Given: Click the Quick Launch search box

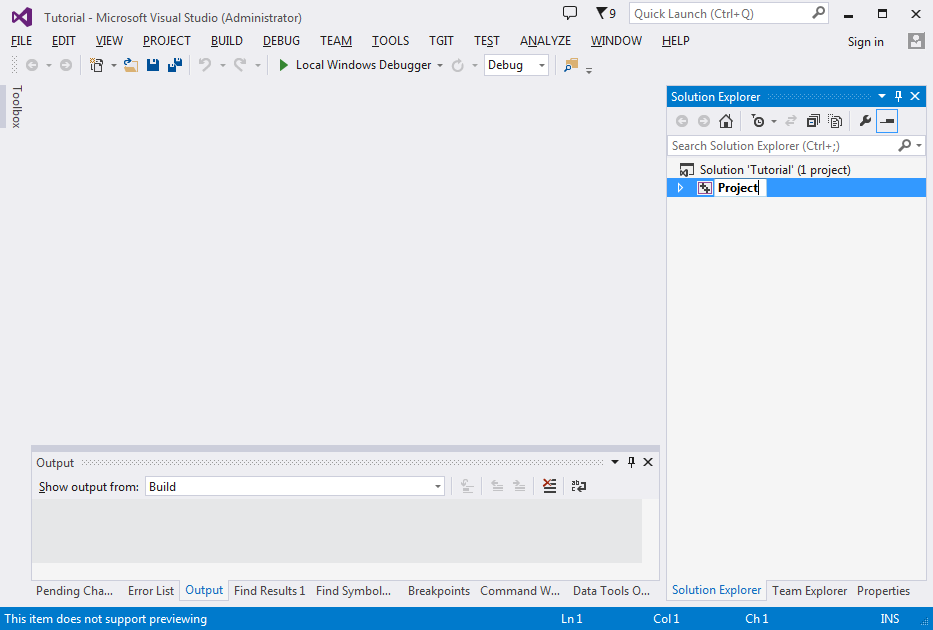Looking at the screenshot, I should (x=729, y=14).
